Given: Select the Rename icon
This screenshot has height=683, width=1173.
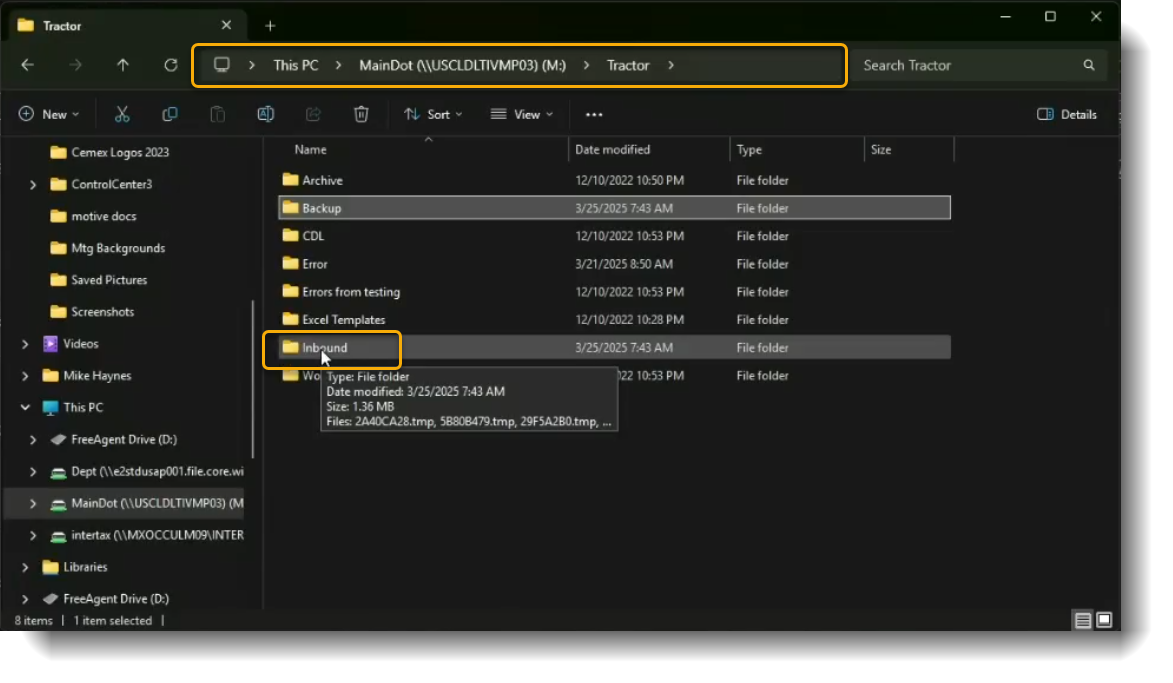Looking at the screenshot, I should coord(265,113).
